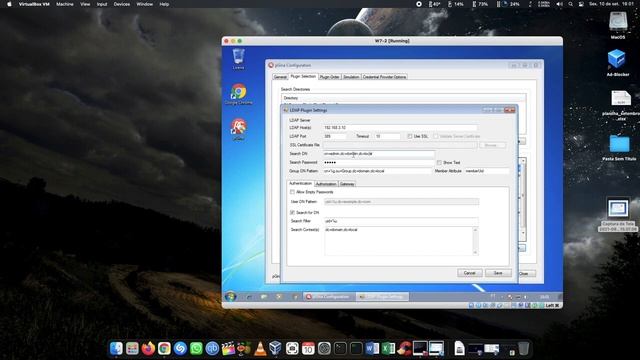The image size is (640, 360).
Task: Click the volume icon in menu bar
Action: click(560, 4)
